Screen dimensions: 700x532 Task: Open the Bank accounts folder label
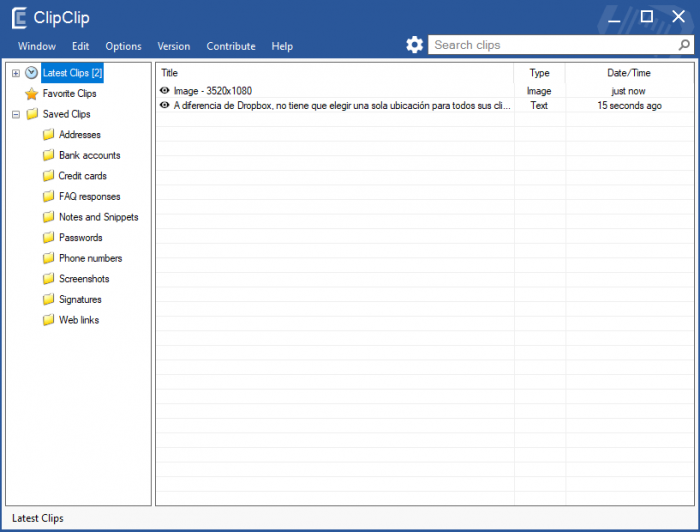click(x=90, y=155)
